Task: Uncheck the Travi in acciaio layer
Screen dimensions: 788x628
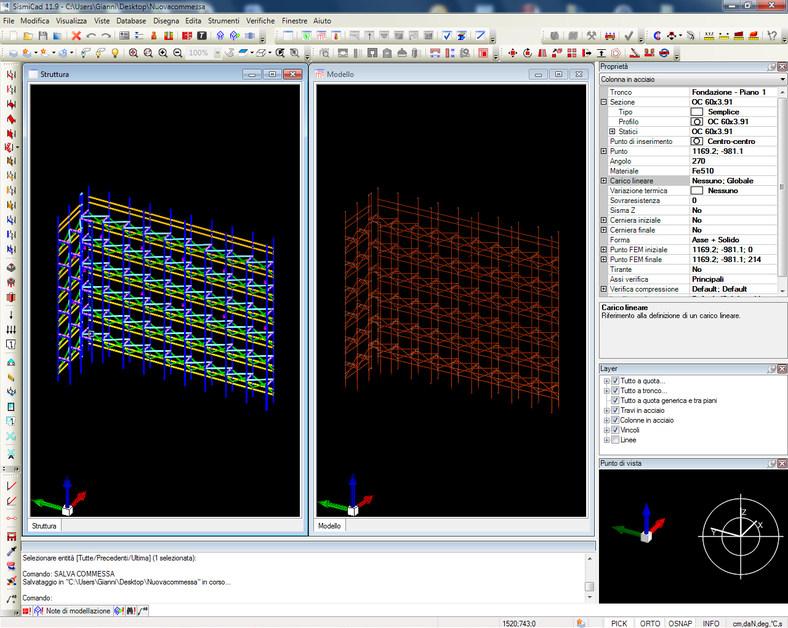Action: point(615,410)
